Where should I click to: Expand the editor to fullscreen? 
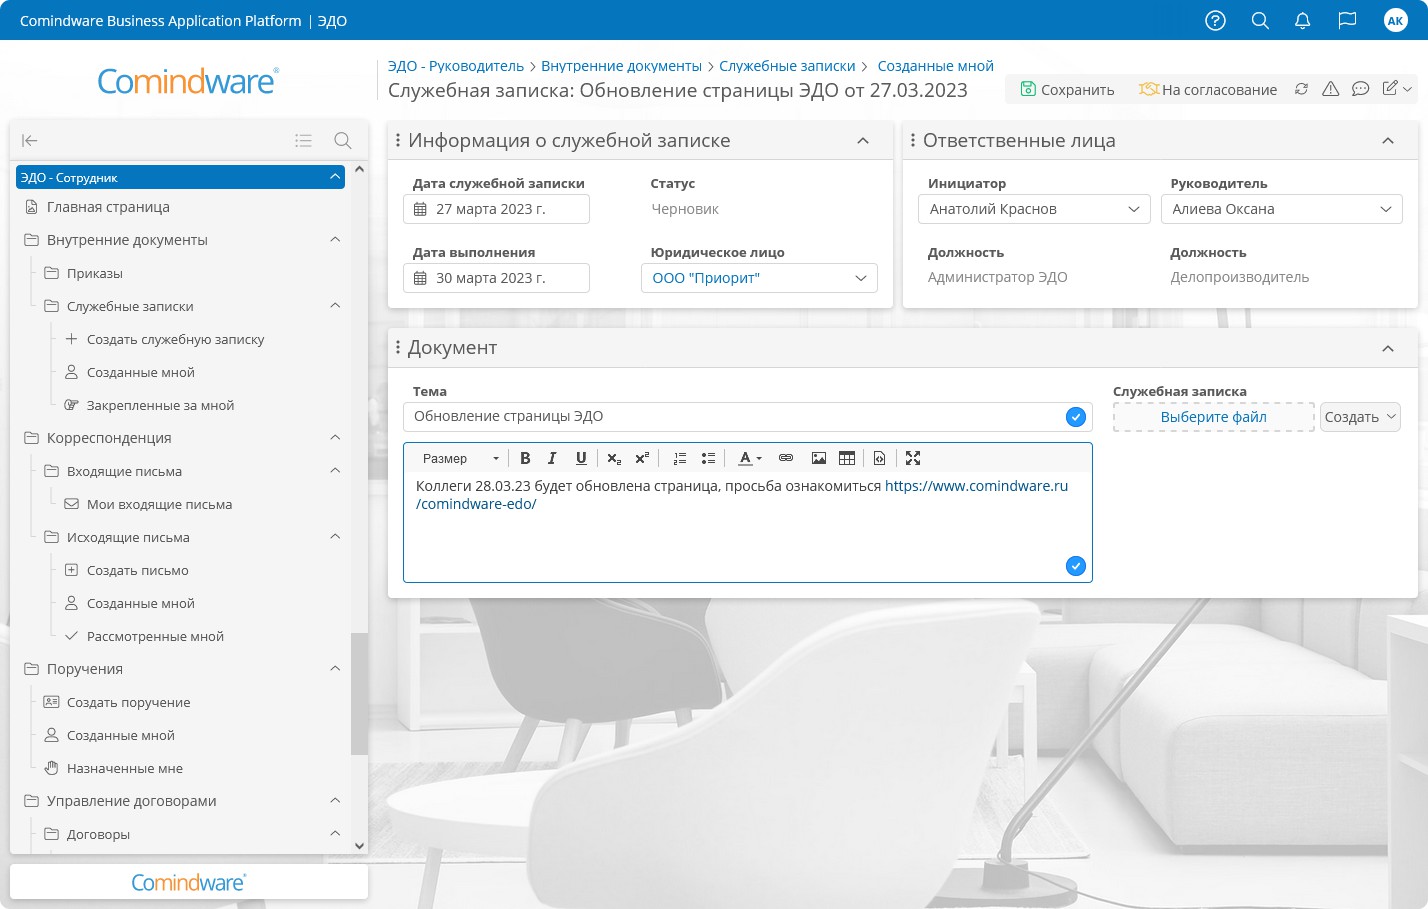click(x=913, y=458)
